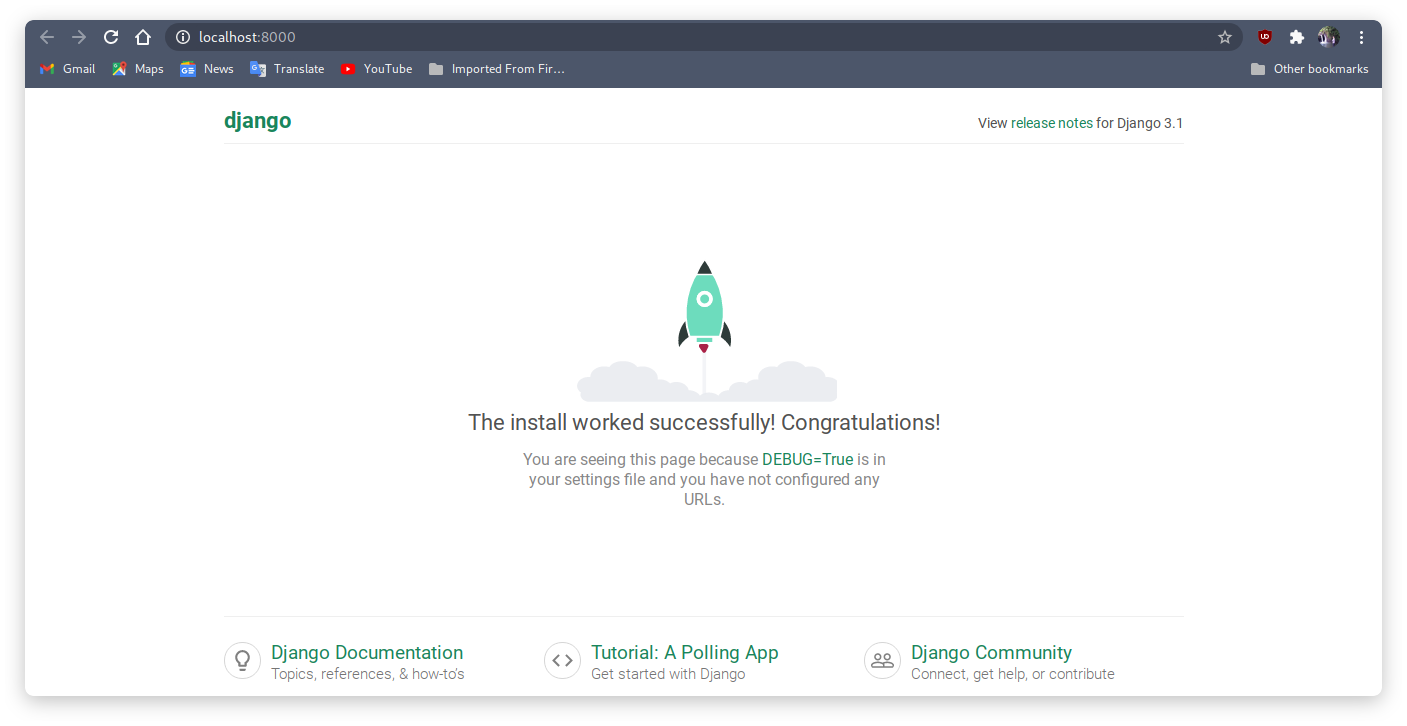
Task: Open the Gmail bookmark
Action: (x=67, y=69)
